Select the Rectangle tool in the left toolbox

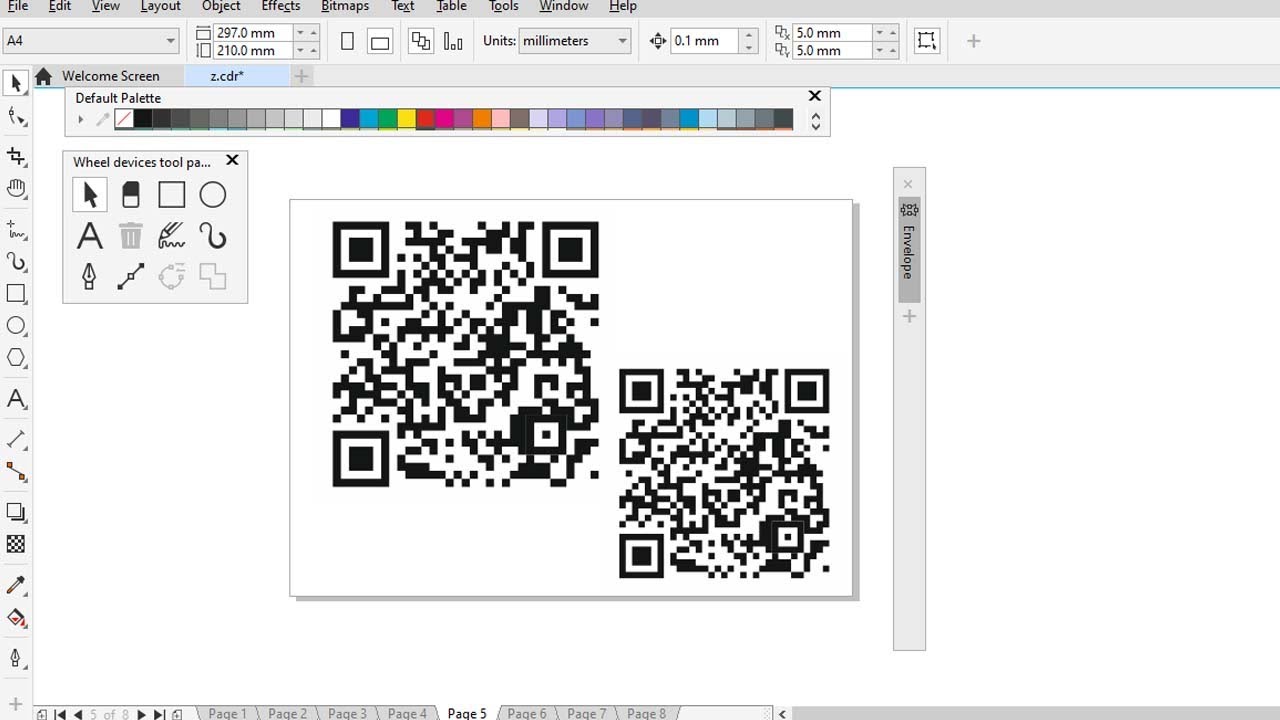pyautogui.click(x=16, y=294)
